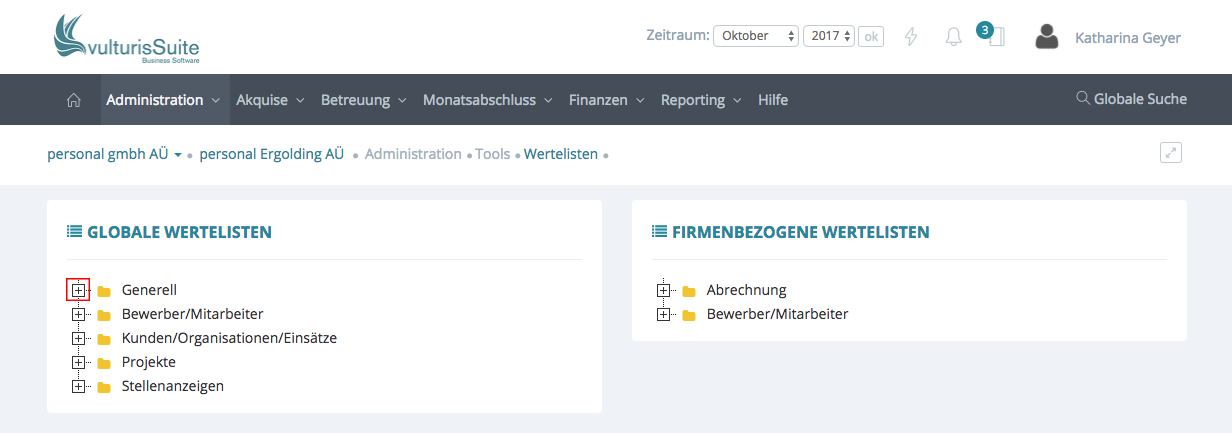Open the year dropdown showing 2017
The height and width of the screenshot is (433, 1232).
click(x=829, y=36)
